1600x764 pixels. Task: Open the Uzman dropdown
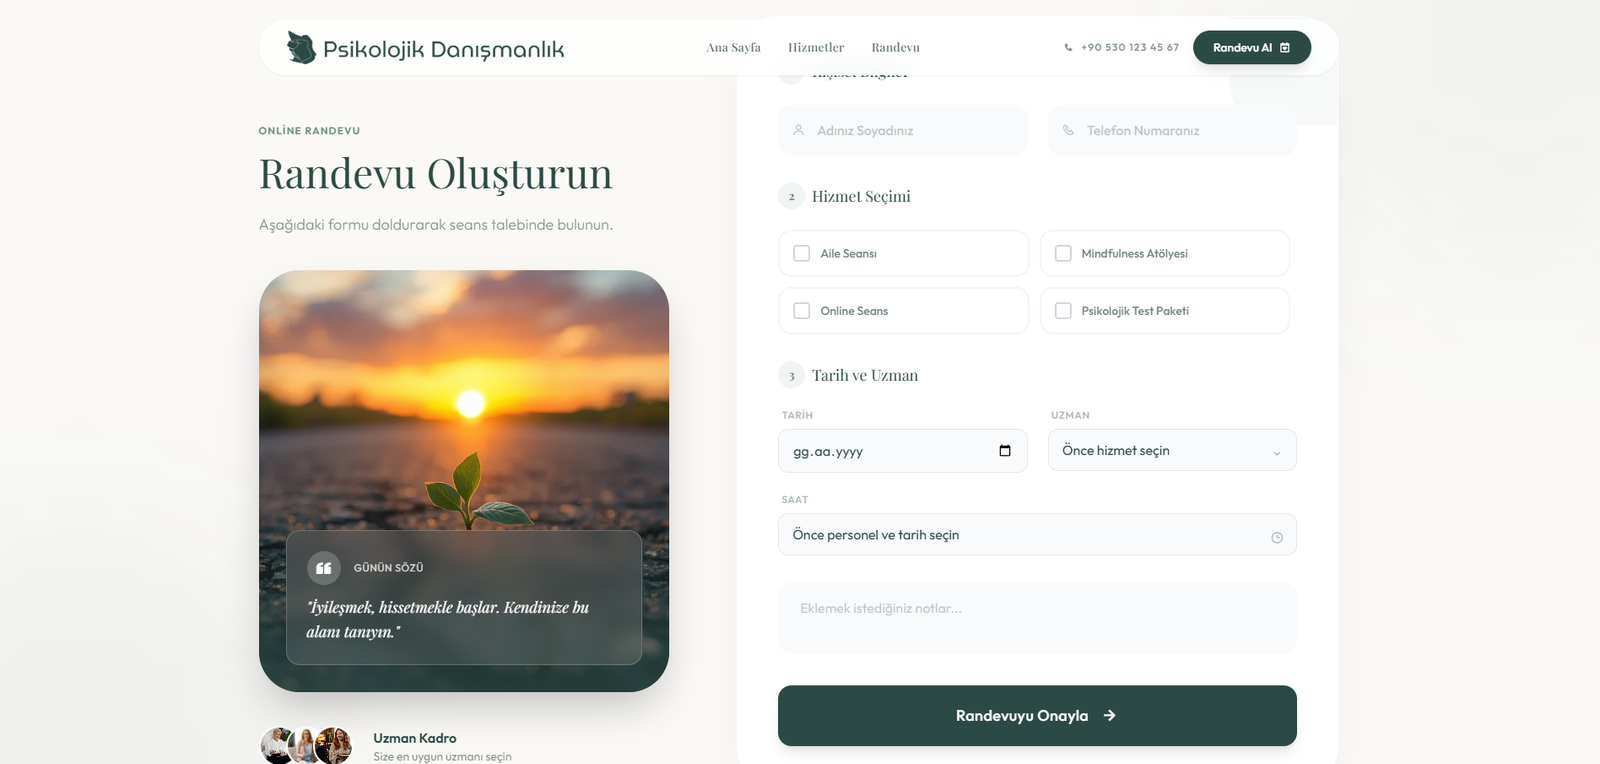pos(1171,451)
